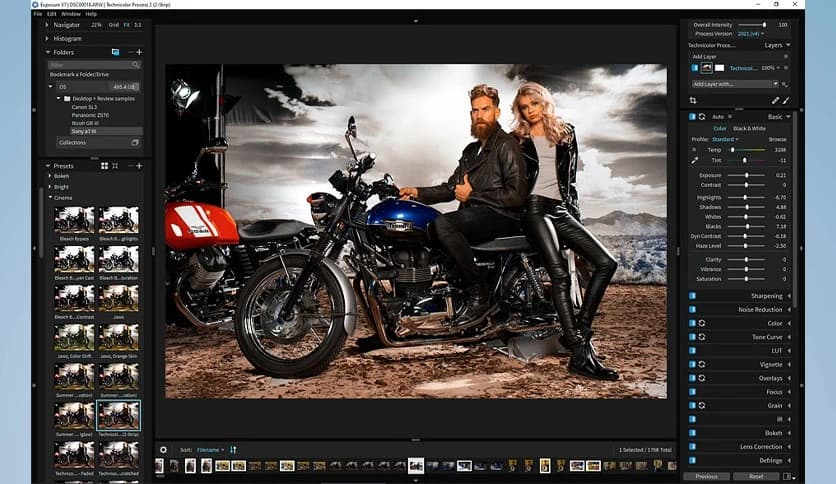This screenshot has height=484, width=836.
Task: Select the Crop tool icon
Action: pos(693,100)
